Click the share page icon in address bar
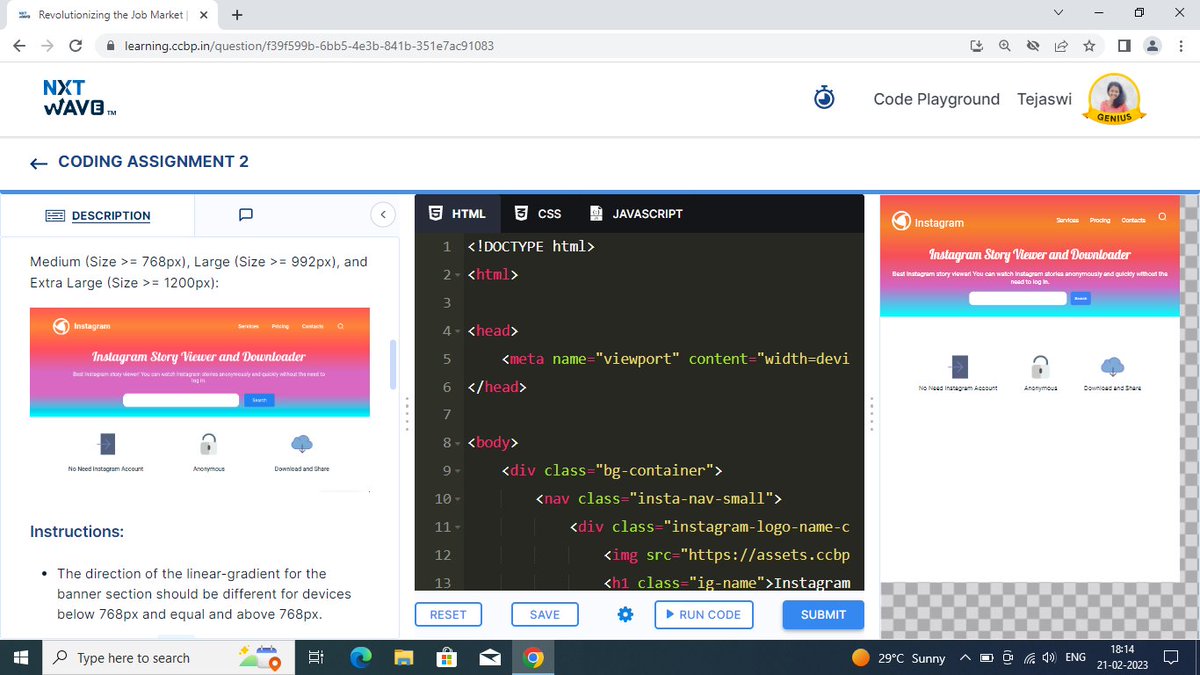Screen dimensions: 1200x675 pos(1060,46)
